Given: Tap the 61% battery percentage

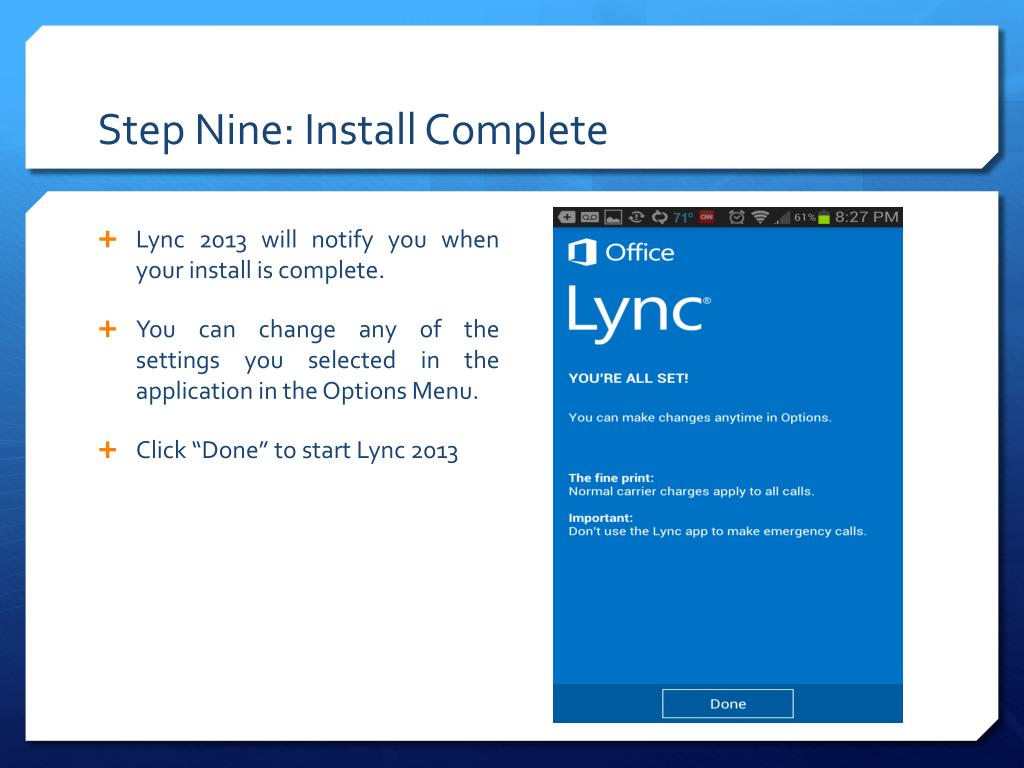Looking at the screenshot, I should pyautogui.click(x=805, y=217).
